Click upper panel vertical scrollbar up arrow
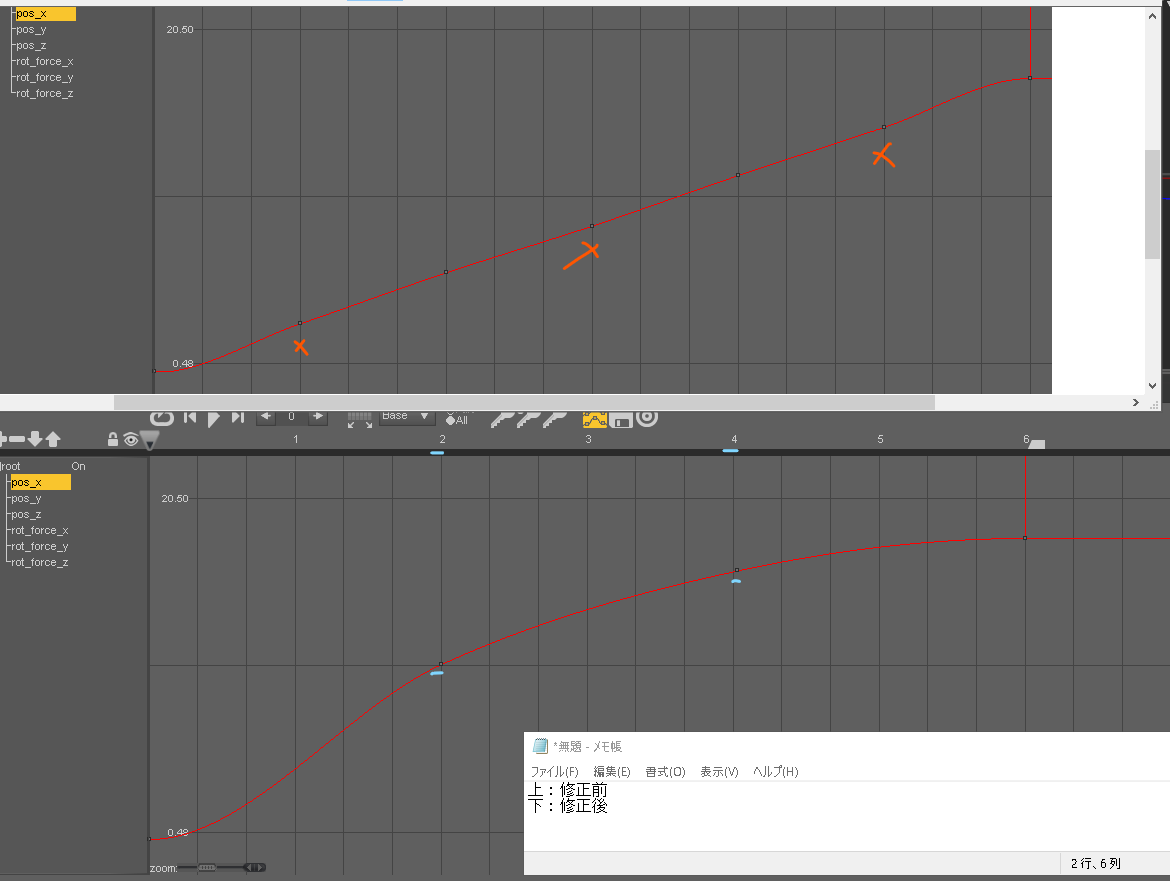Viewport: 1170px width, 881px height. (x=1153, y=16)
